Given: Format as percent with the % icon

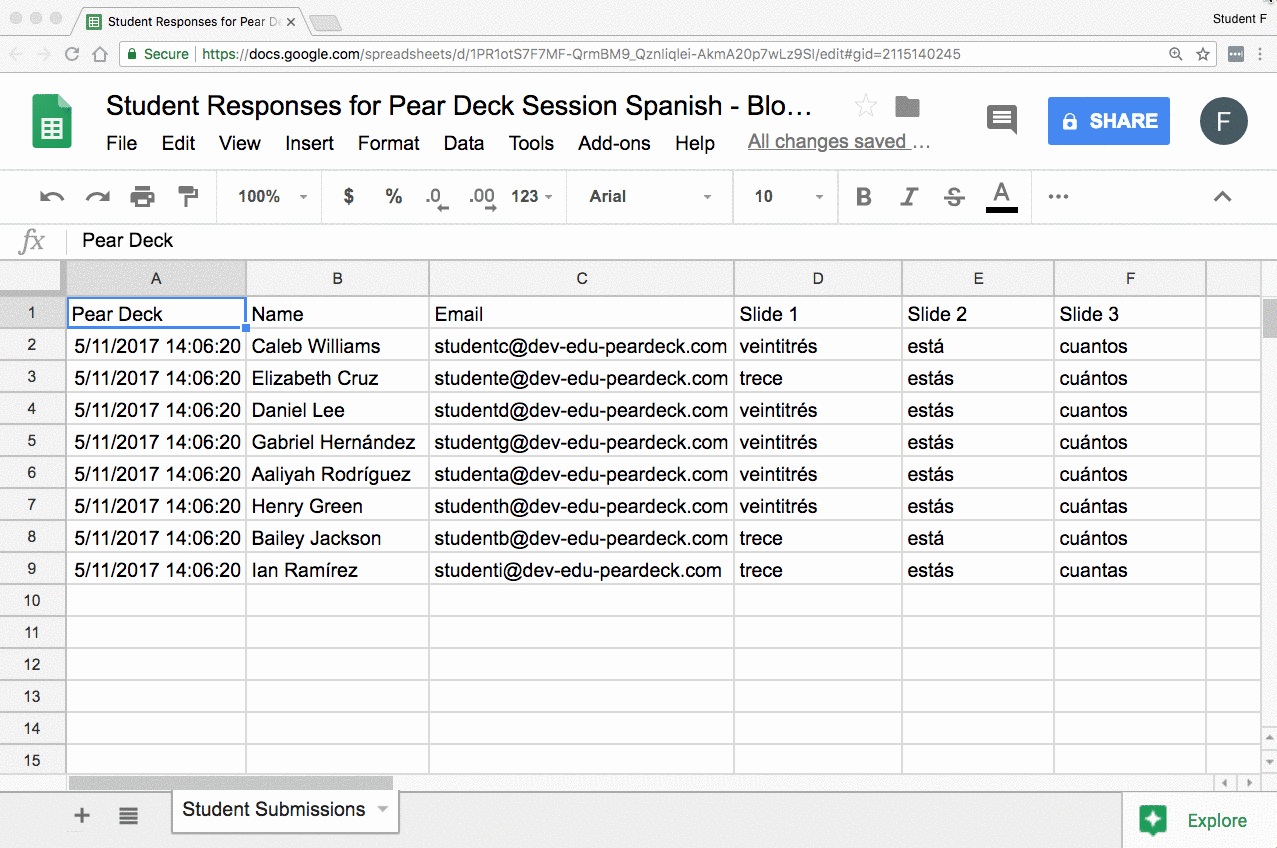Looking at the screenshot, I should [x=394, y=197].
